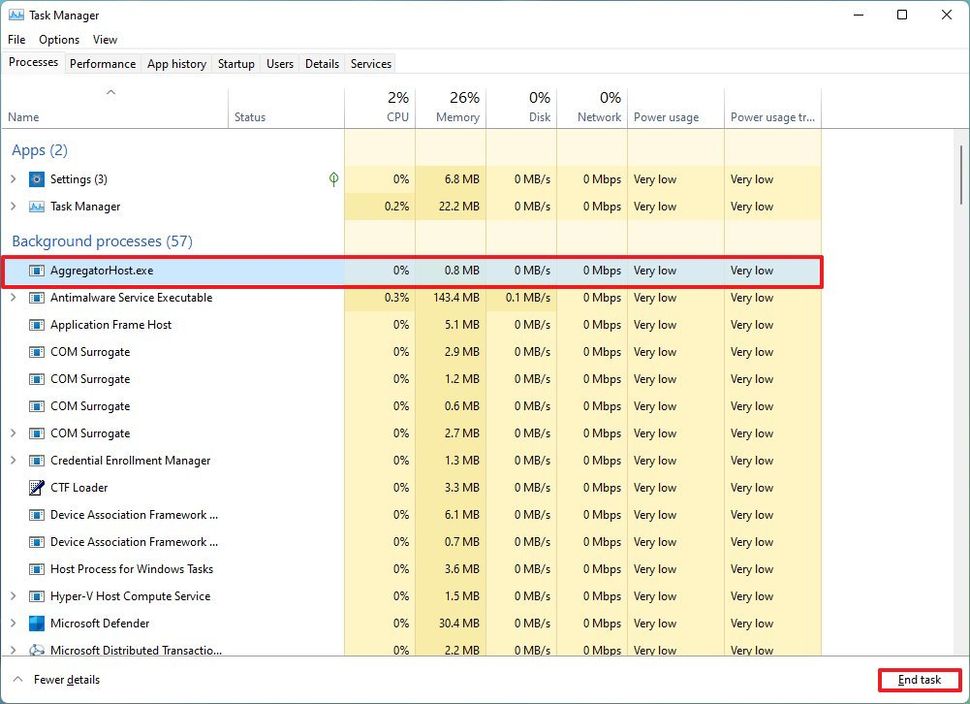Sort processes by the CPU column
This screenshot has height=704, width=970.
pos(397,107)
